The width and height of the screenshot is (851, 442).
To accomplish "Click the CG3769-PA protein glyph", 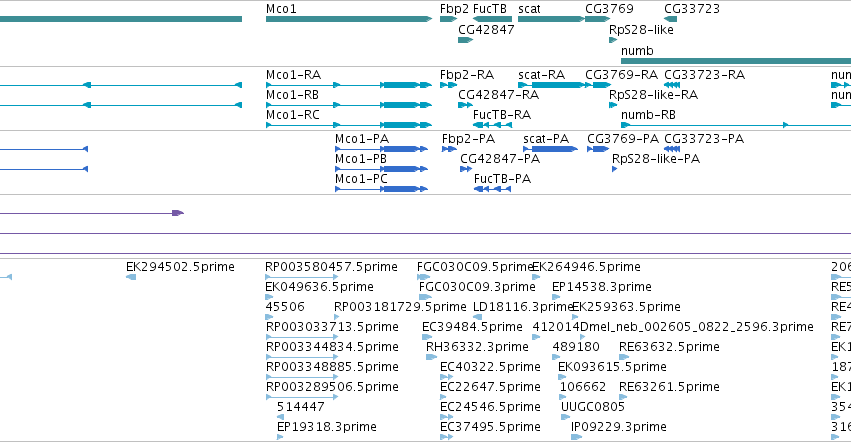I will click(598, 149).
